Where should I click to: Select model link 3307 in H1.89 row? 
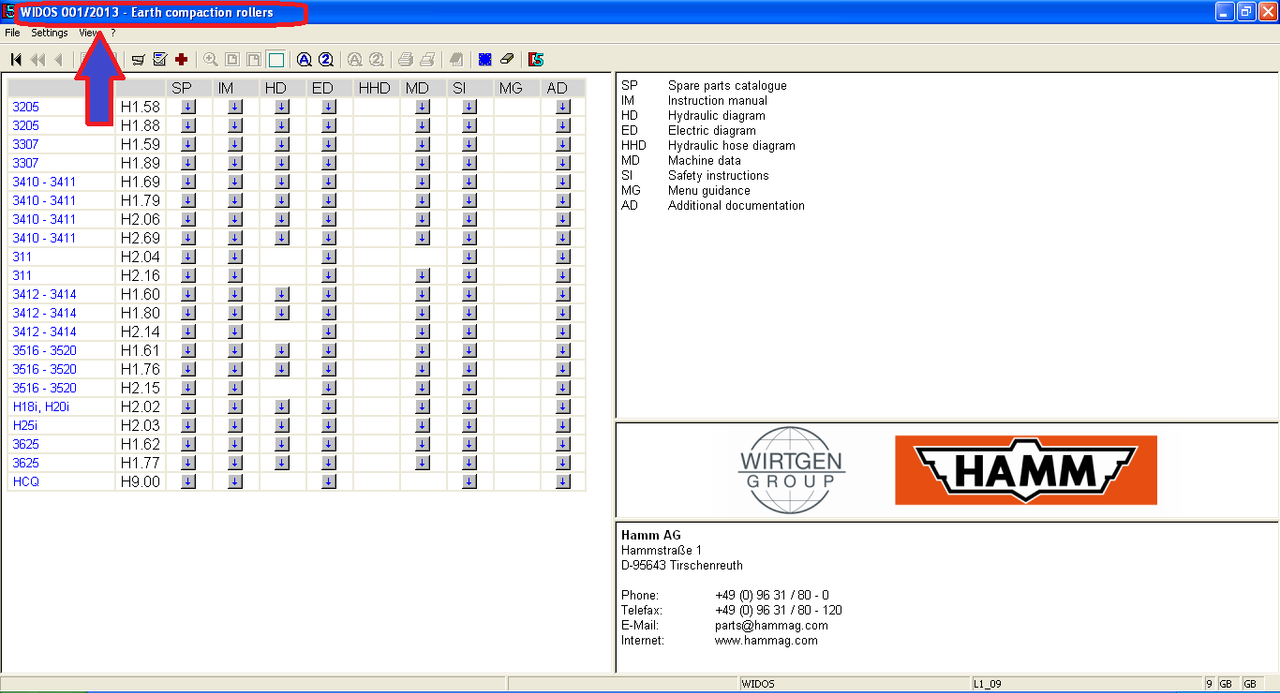pos(26,163)
